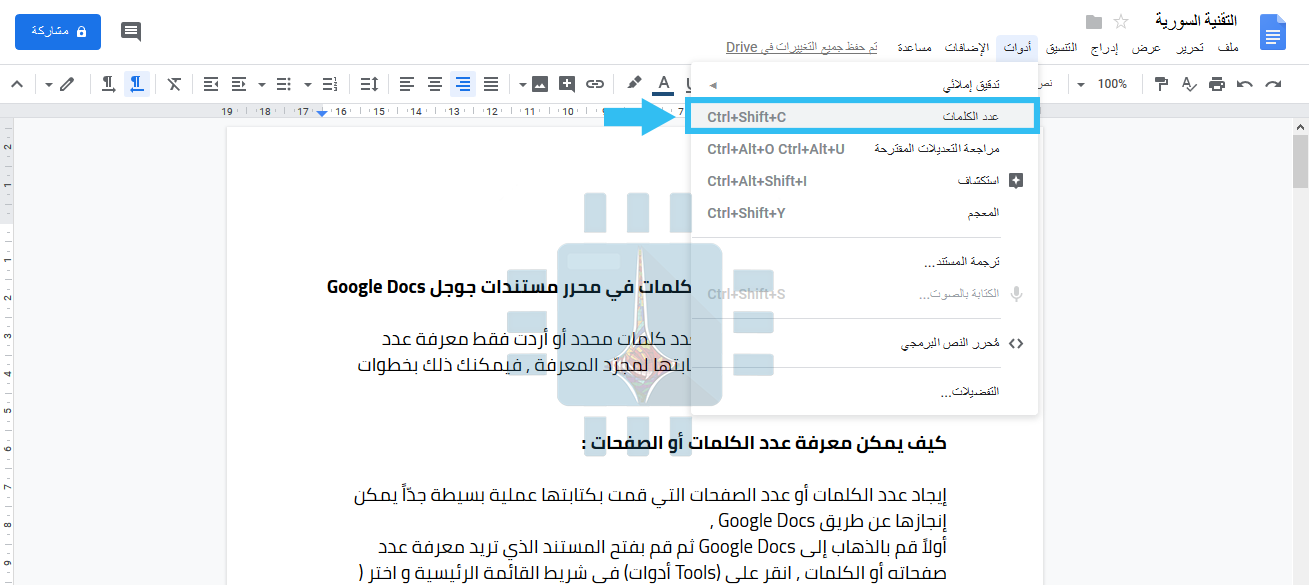The height and width of the screenshot is (585, 1309).
Task: Open the numbered list dropdown arrow
Action: click(308, 84)
